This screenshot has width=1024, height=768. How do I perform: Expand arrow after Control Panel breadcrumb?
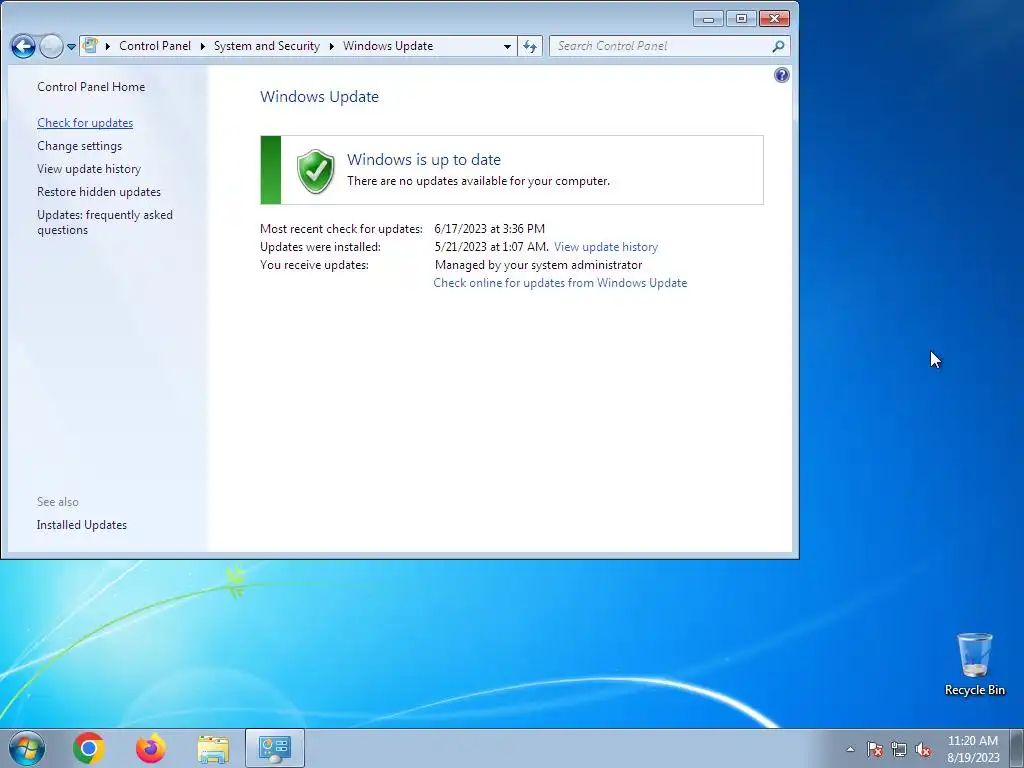point(202,46)
